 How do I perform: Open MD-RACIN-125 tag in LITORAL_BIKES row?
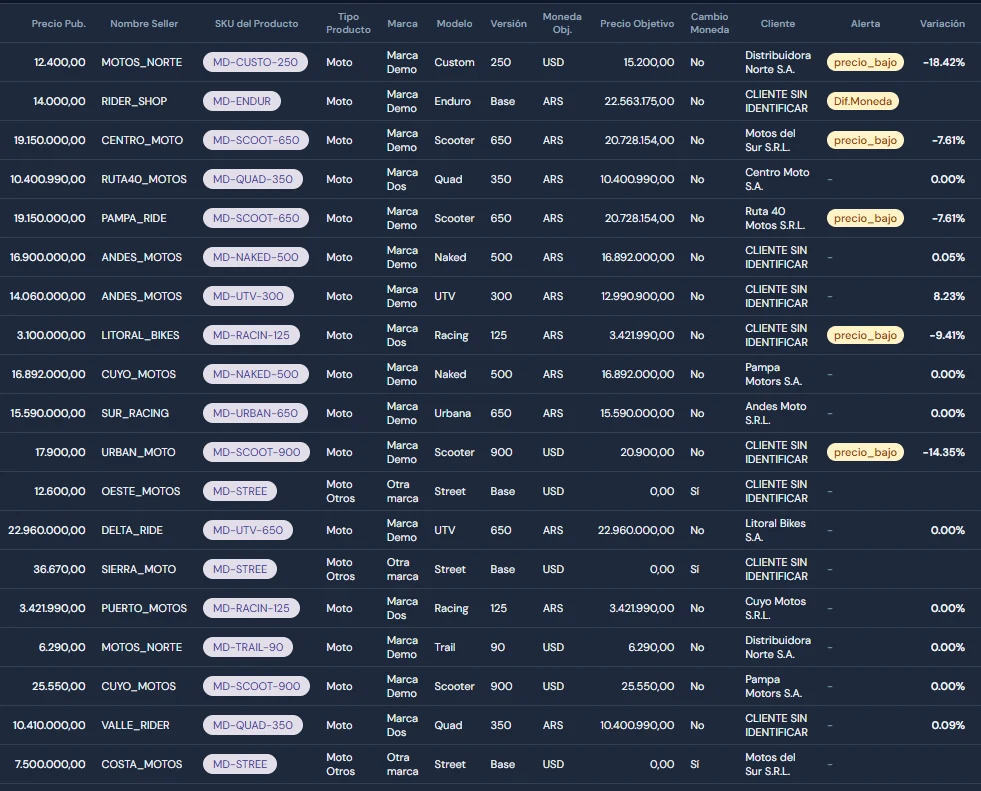pos(252,335)
